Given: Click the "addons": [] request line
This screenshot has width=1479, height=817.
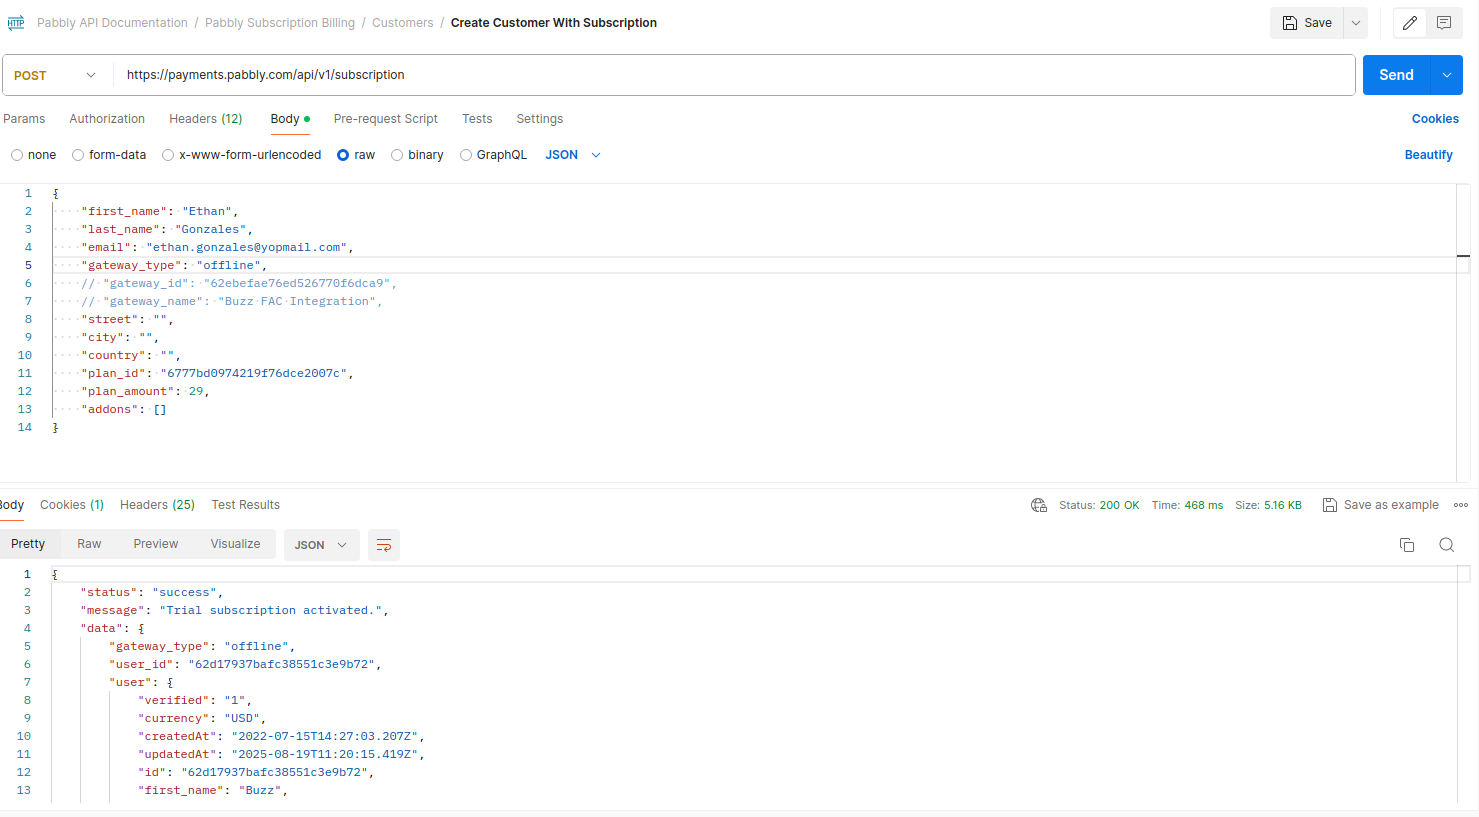Looking at the screenshot, I should pyautogui.click(x=124, y=409).
